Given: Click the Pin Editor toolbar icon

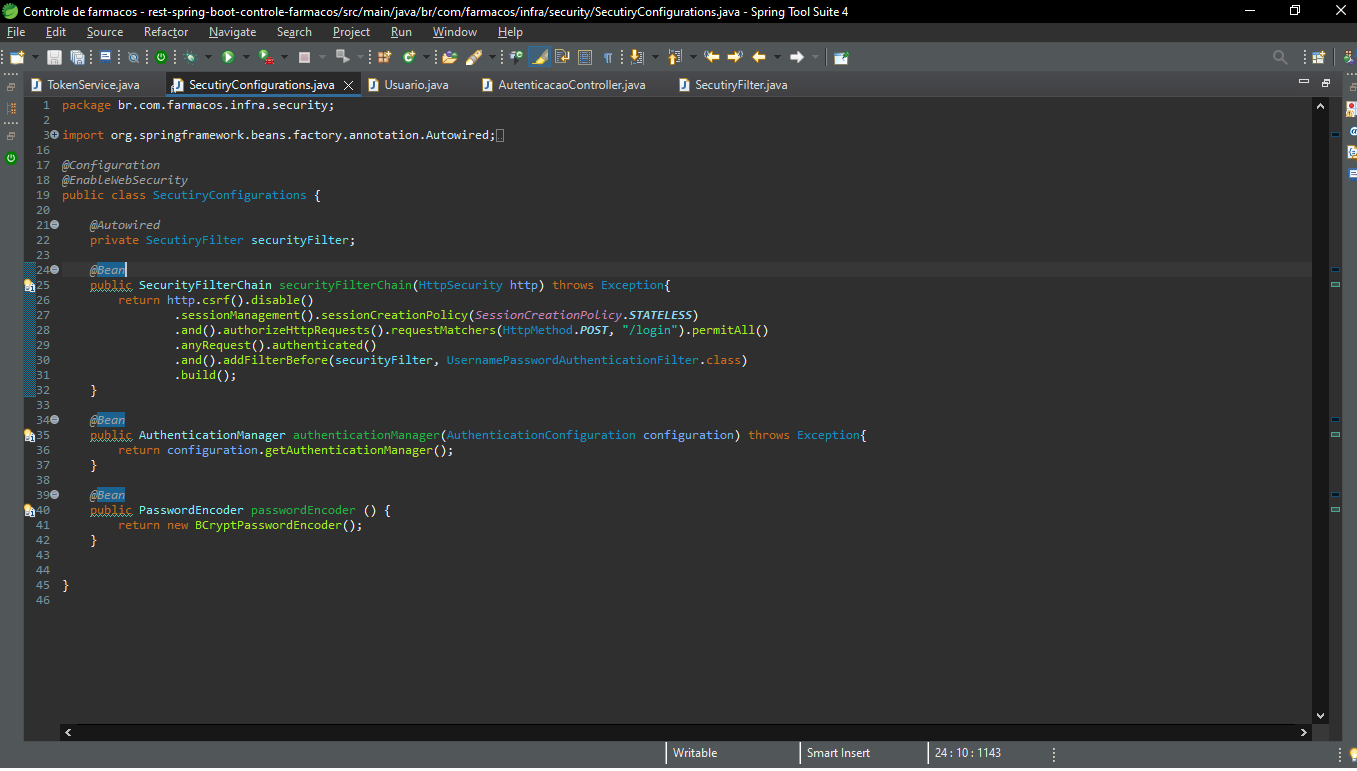Looking at the screenshot, I should tap(841, 57).
